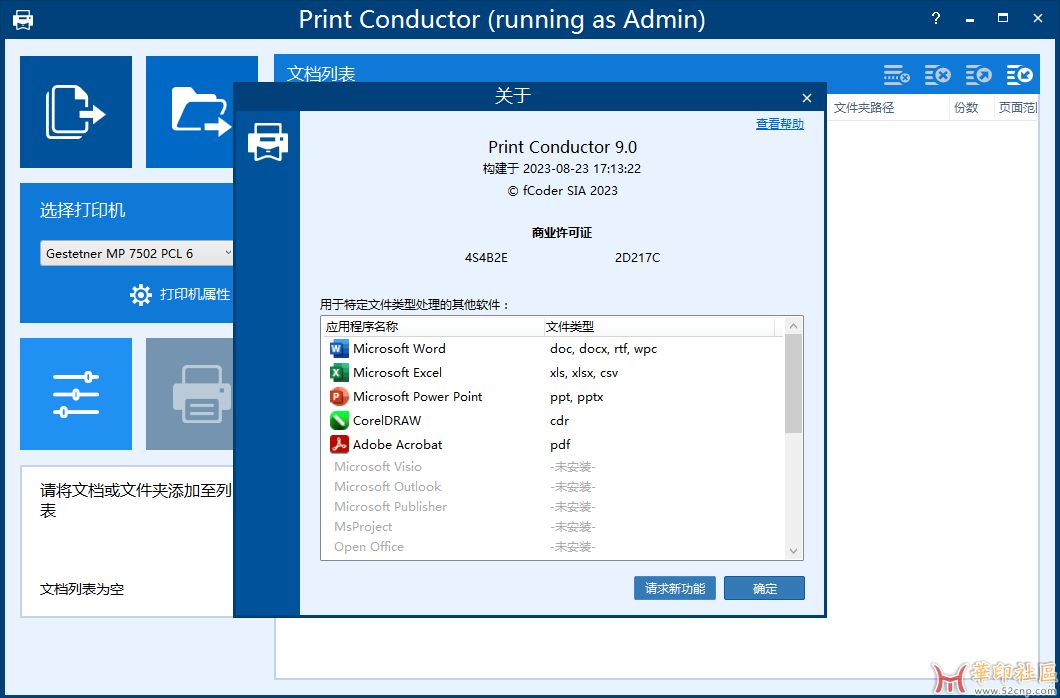Select the CorelDRAW row text
Image resolution: width=1060 pixels, height=698 pixels.
387,421
